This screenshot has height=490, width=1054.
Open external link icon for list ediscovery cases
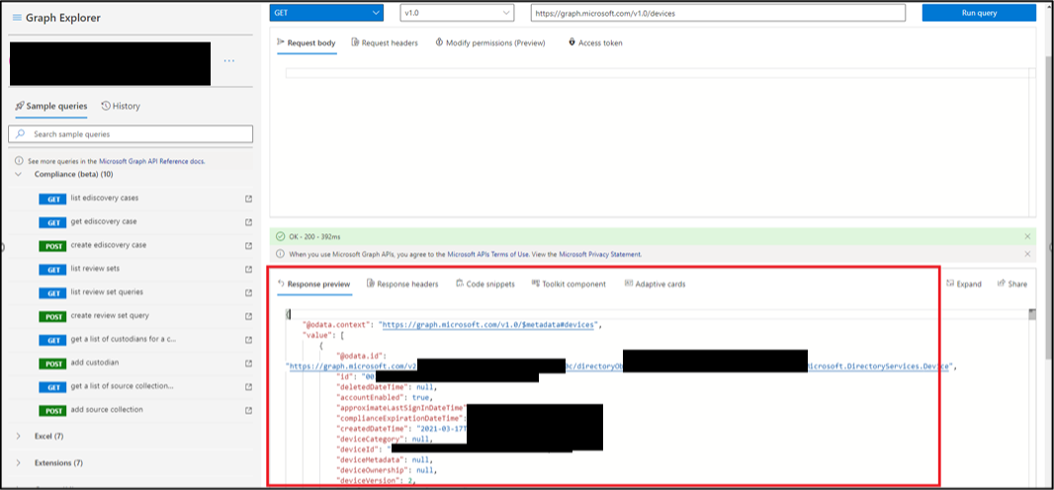coord(249,198)
